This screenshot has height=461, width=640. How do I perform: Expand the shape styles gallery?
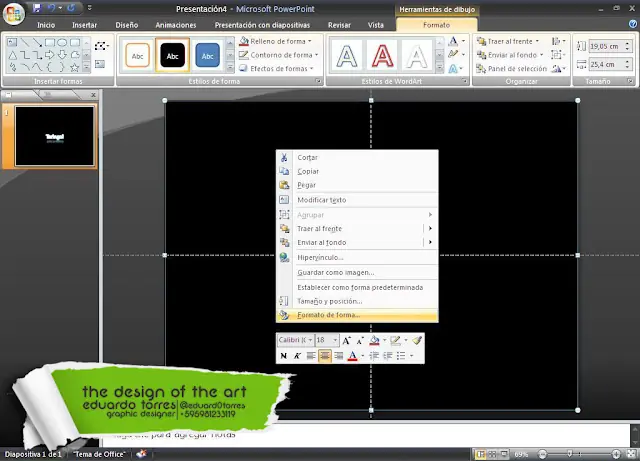coord(230,67)
